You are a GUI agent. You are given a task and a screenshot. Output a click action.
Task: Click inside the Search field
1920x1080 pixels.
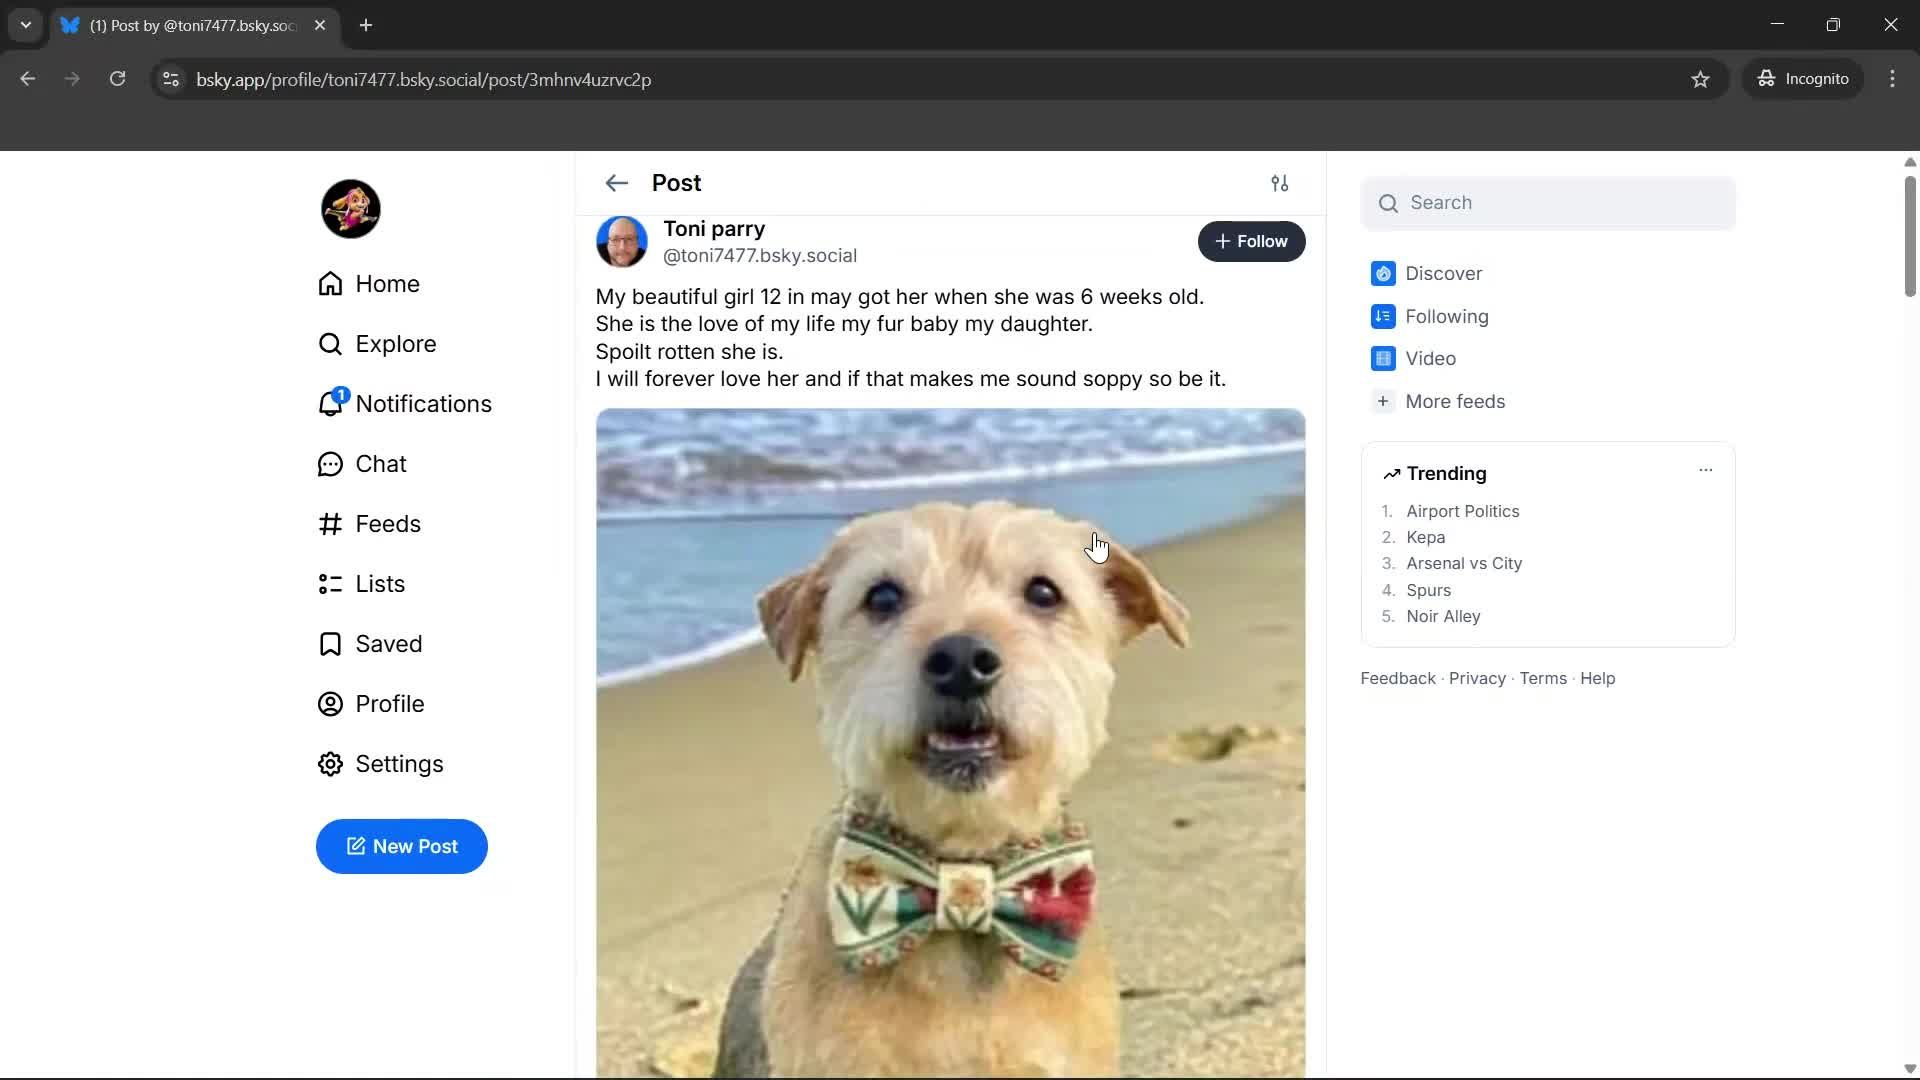click(x=1548, y=203)
